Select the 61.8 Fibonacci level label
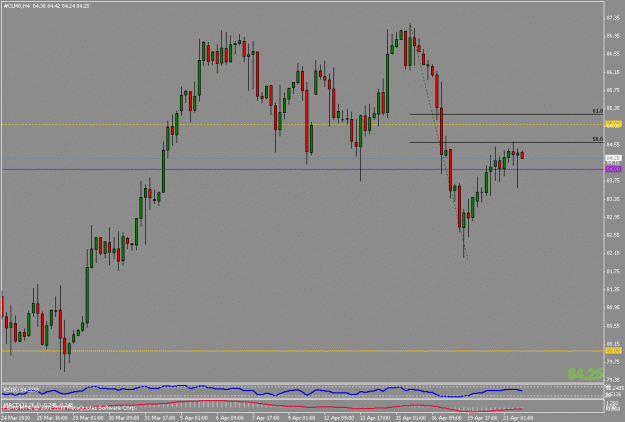This screenshot has height=422, width=625. coord(597,111)
